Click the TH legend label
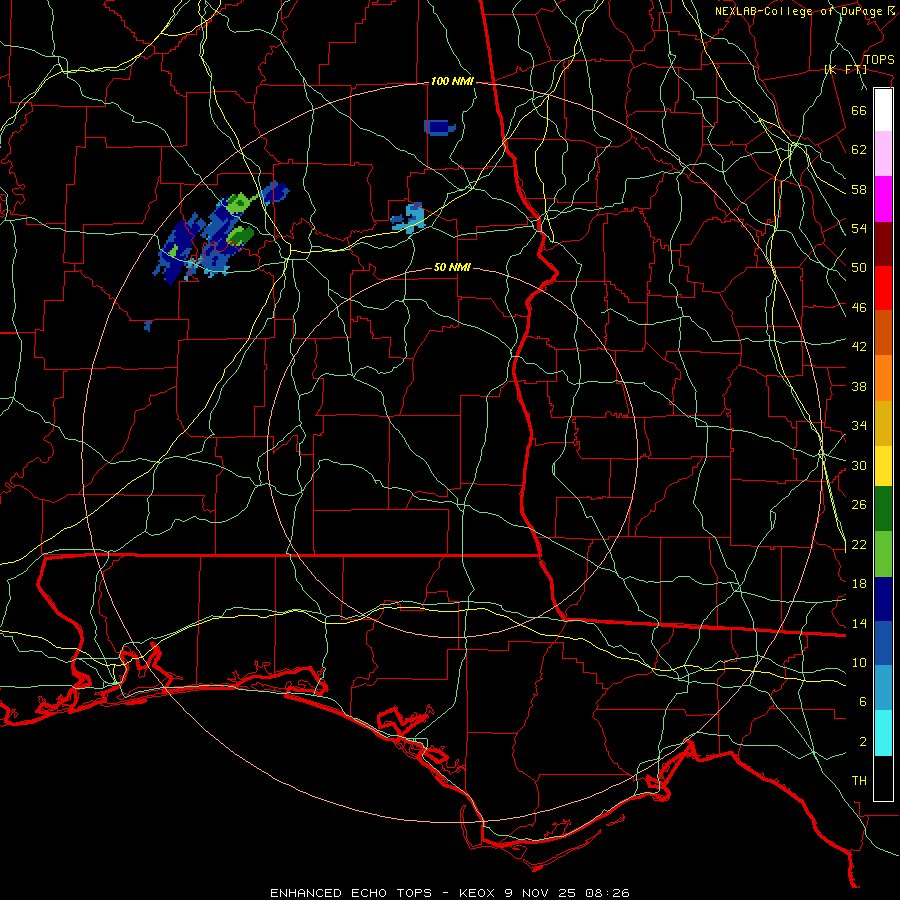The height and width of the screenshot is (900, 900). pyautogui.click(x=859, y=781)
